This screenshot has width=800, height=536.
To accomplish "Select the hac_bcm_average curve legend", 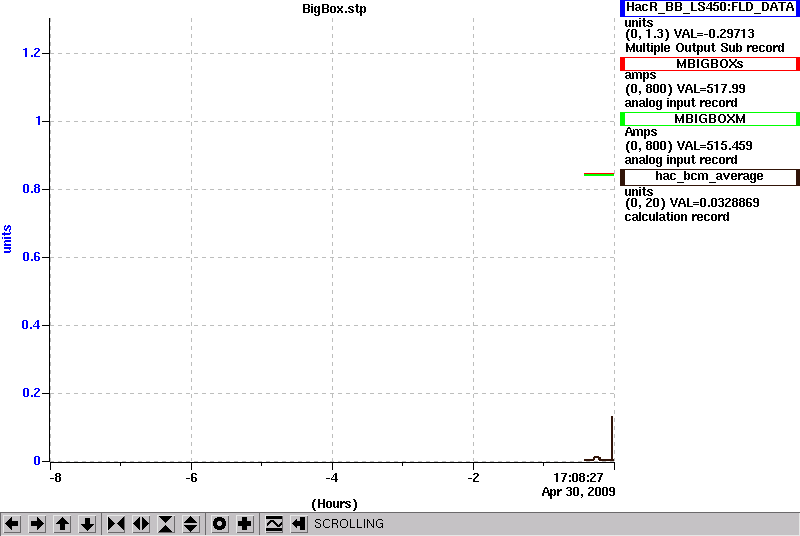I will 710,176.
